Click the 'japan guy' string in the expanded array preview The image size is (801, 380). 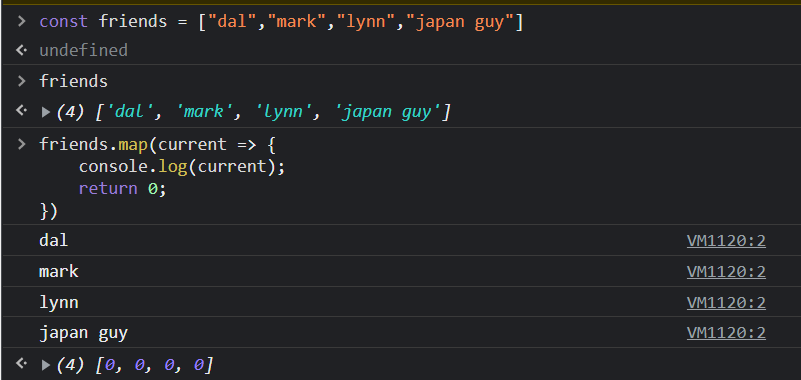pos(388,112)
